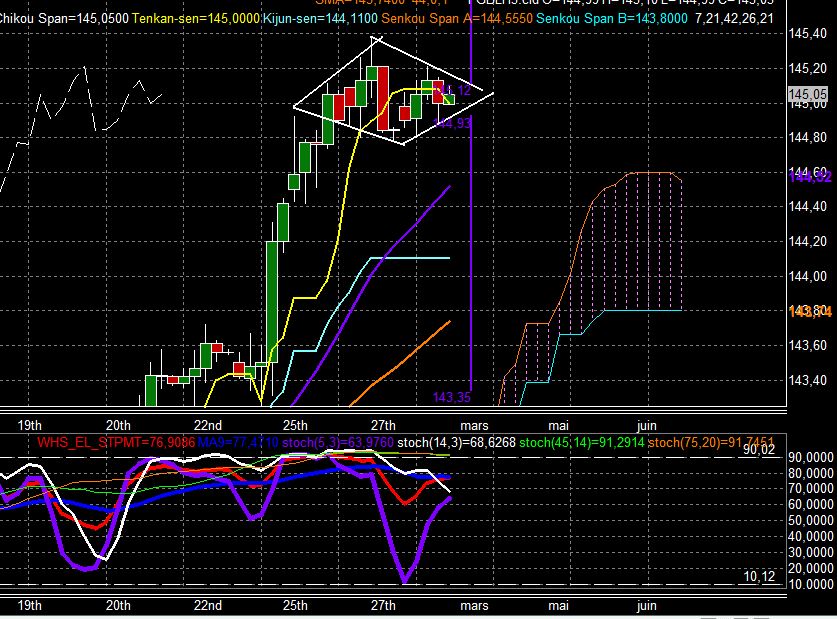Click the 145,40 price axis label

(808, 34)
